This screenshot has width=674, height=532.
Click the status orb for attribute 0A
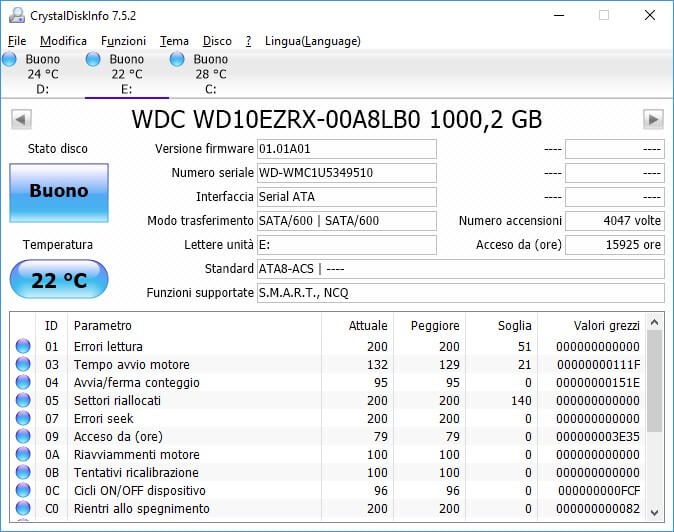click(x=23, y=454)
